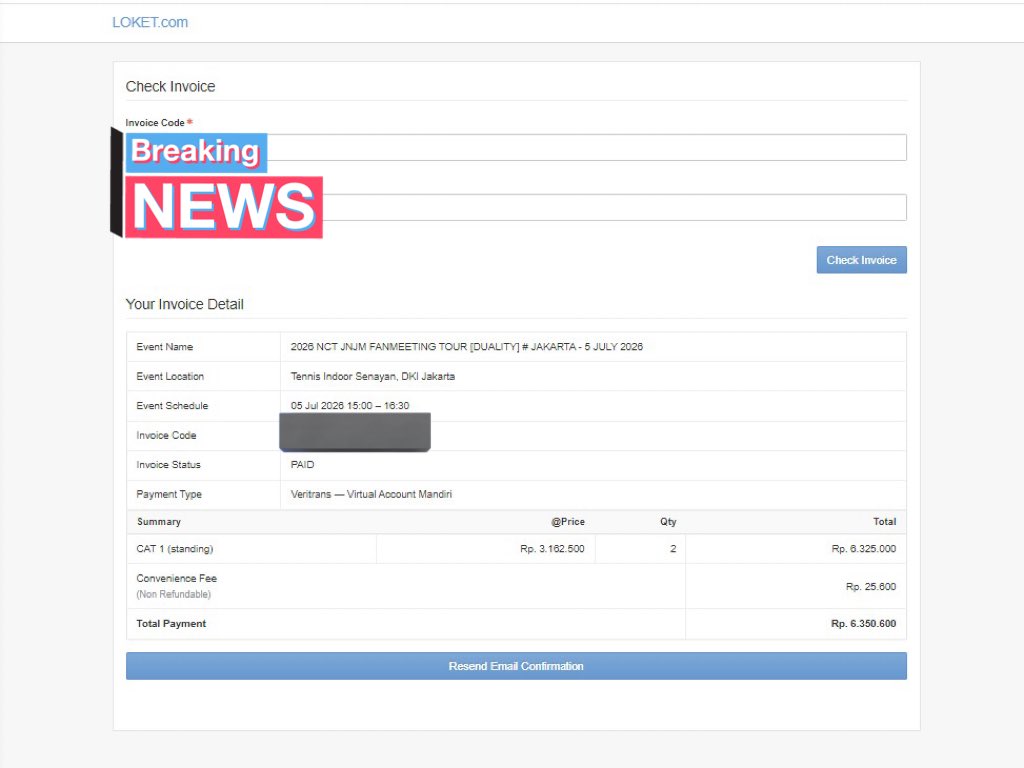Select schedule 05 Jul 2026 15:00 – 16:30

coord(350,406)
